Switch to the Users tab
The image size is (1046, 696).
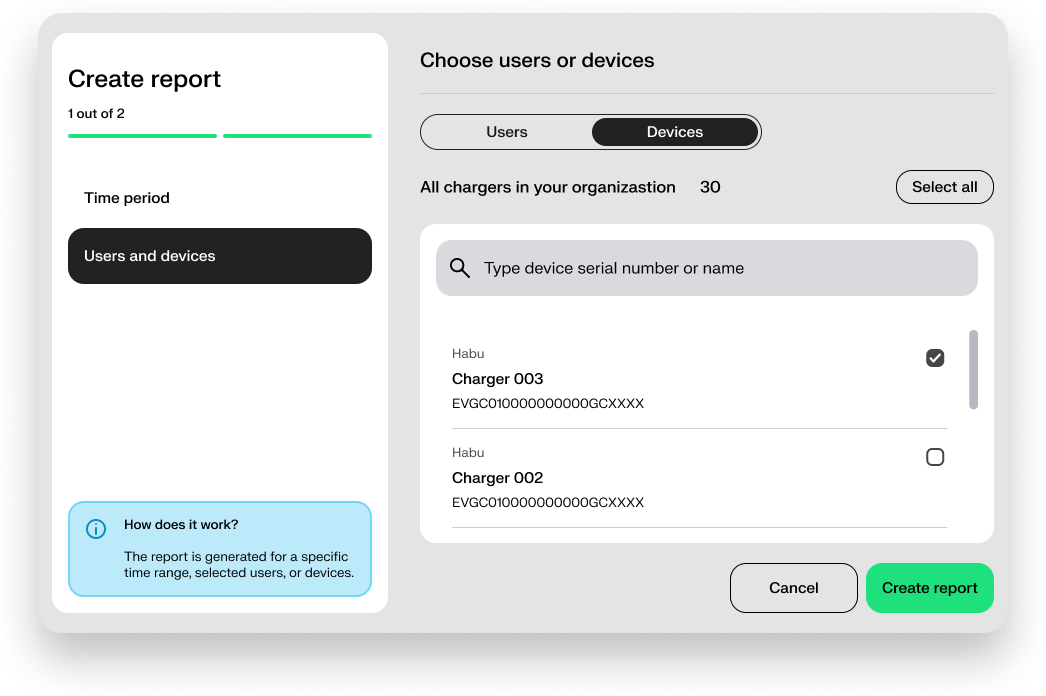click(506, 131)
